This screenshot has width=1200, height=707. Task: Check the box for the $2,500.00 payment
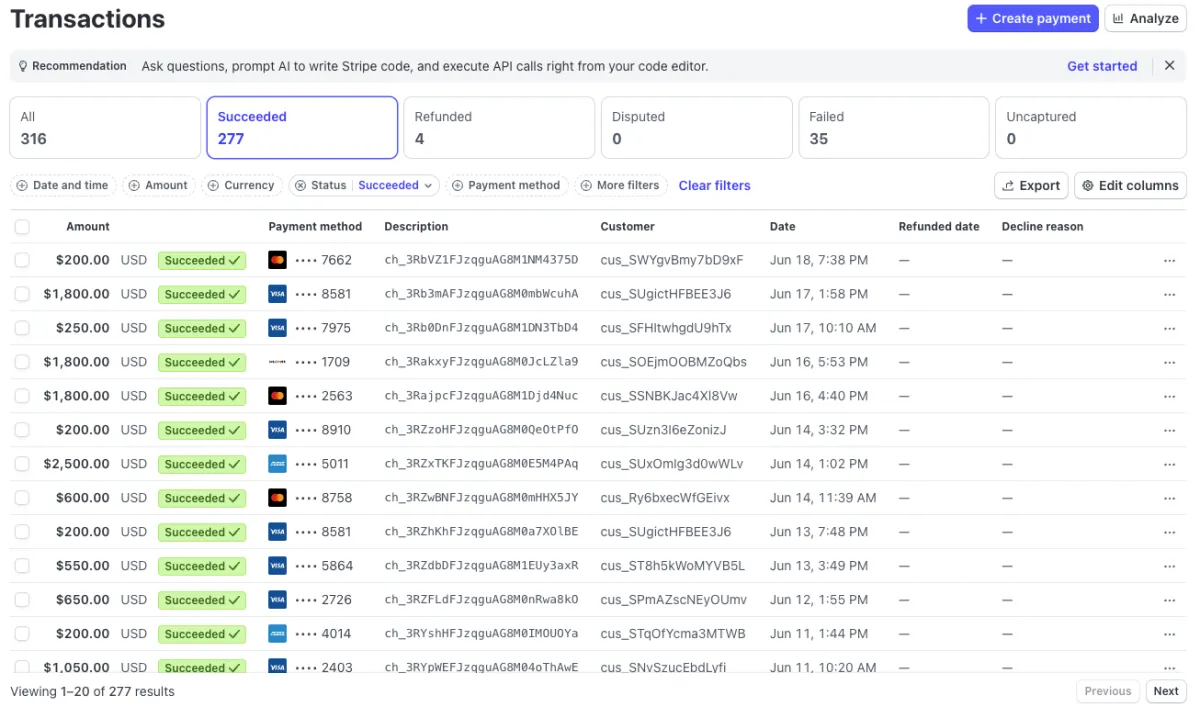22,464
